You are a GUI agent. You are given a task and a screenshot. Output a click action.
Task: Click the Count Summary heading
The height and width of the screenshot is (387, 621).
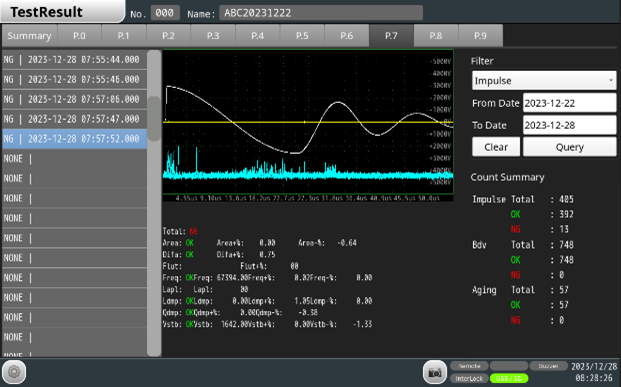click(x=507, y=177)
